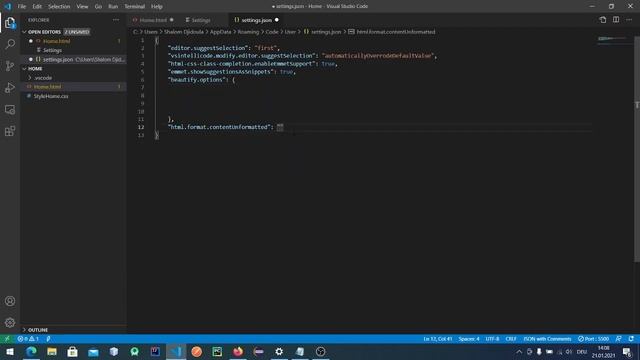Open editor more actions ellipsis
This screenshot has width=640, height=360.
(629, 20)
